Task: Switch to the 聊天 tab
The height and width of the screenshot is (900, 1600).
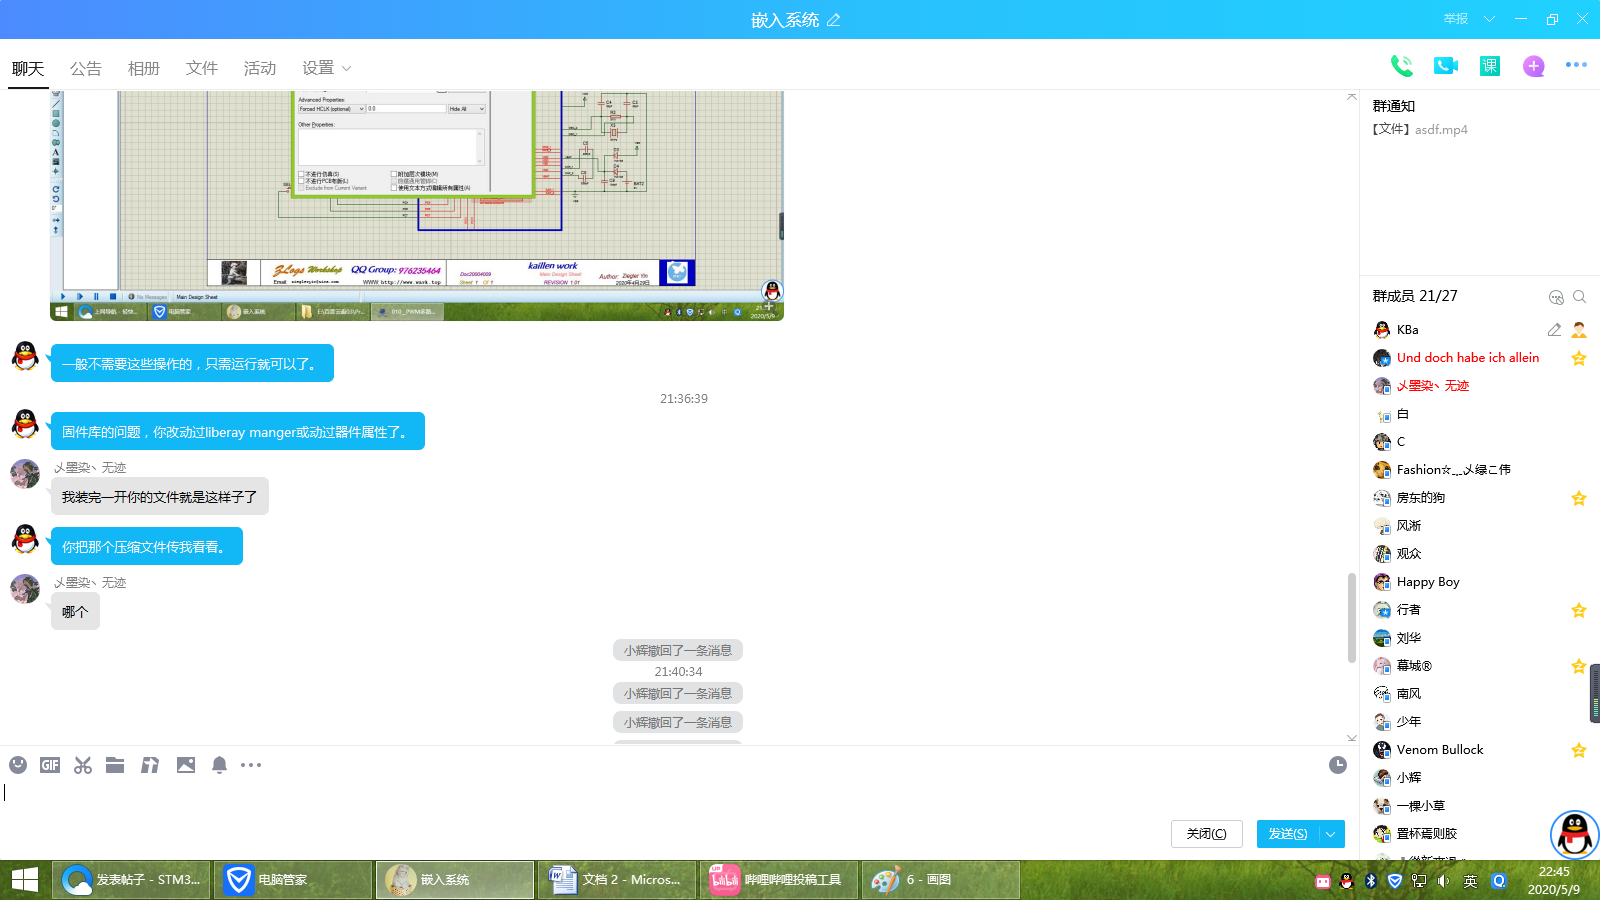Action: click(28, 68)
